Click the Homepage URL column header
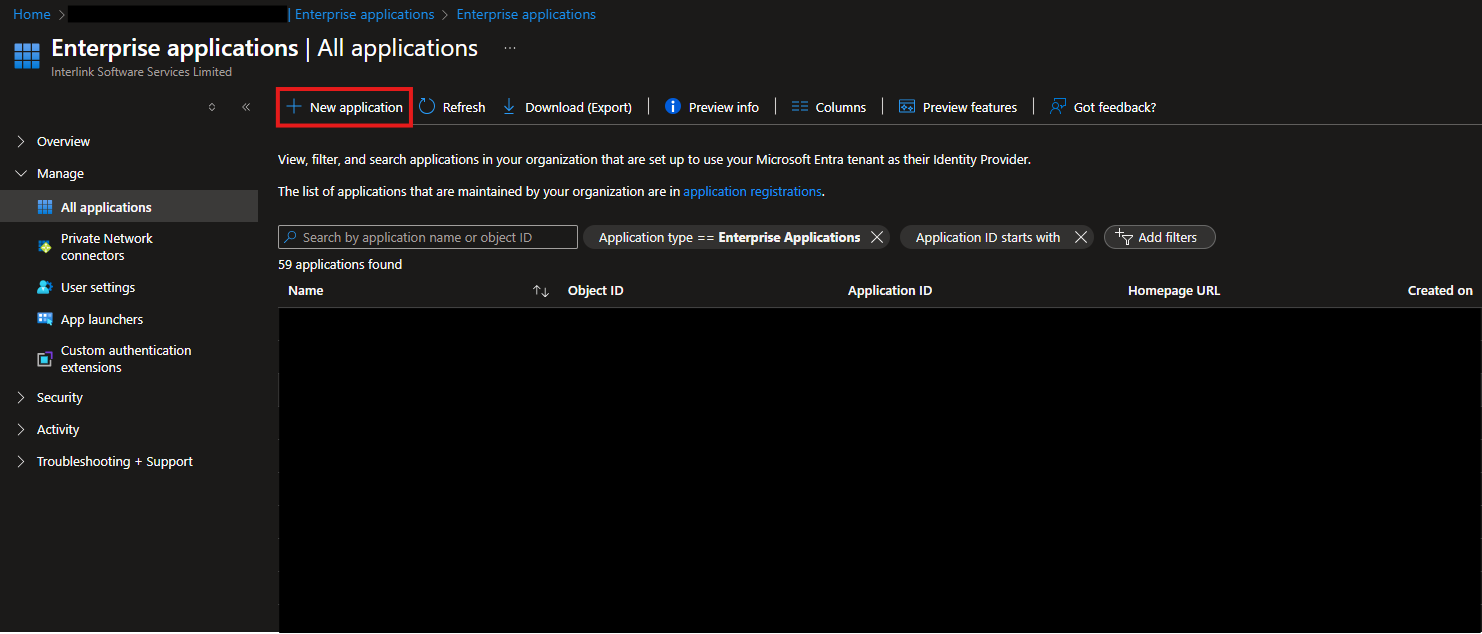1482x634 pixels. pos(1174,291)
